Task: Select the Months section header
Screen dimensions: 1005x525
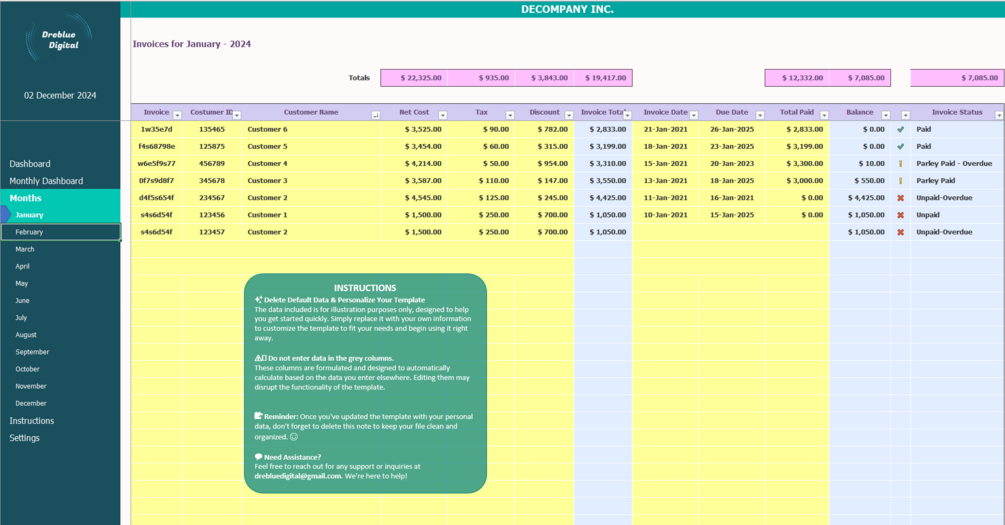Action: click(60, 198)
